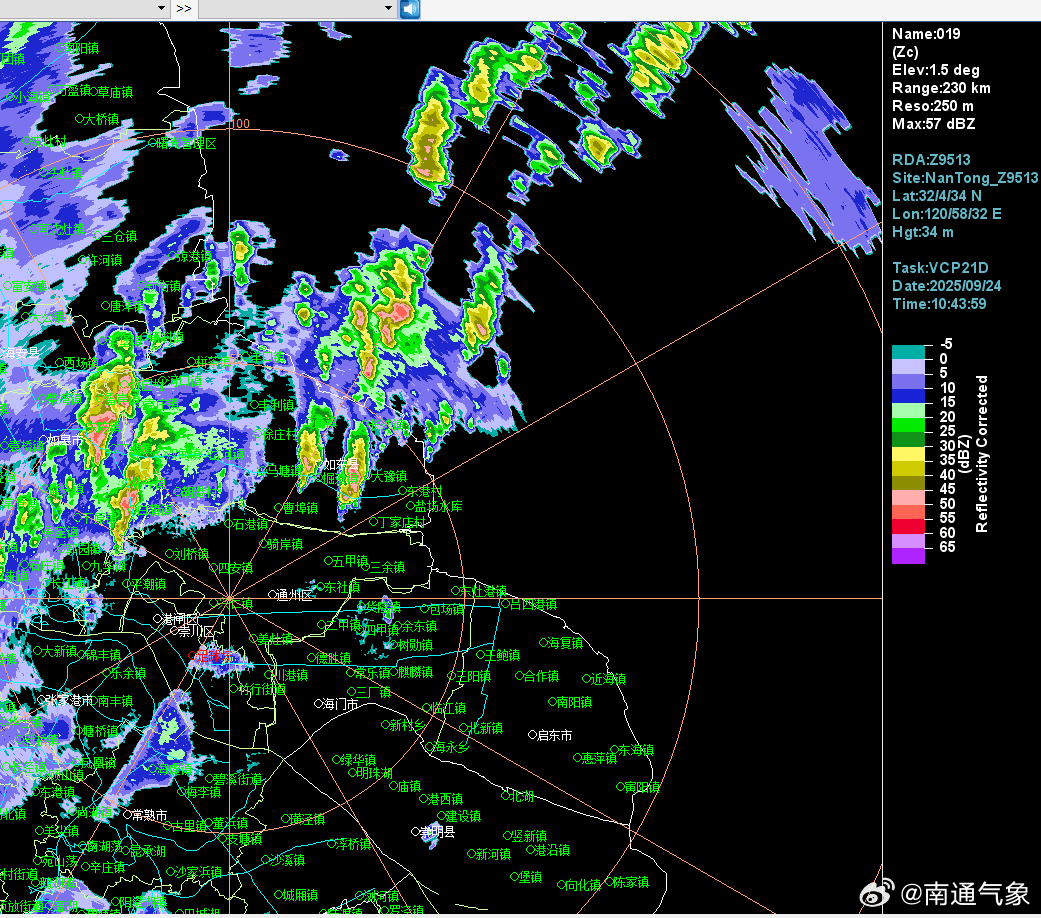Click the 陈家镇 map label
This screenshot has height=918, width=1041.
(x=630, y=882)
